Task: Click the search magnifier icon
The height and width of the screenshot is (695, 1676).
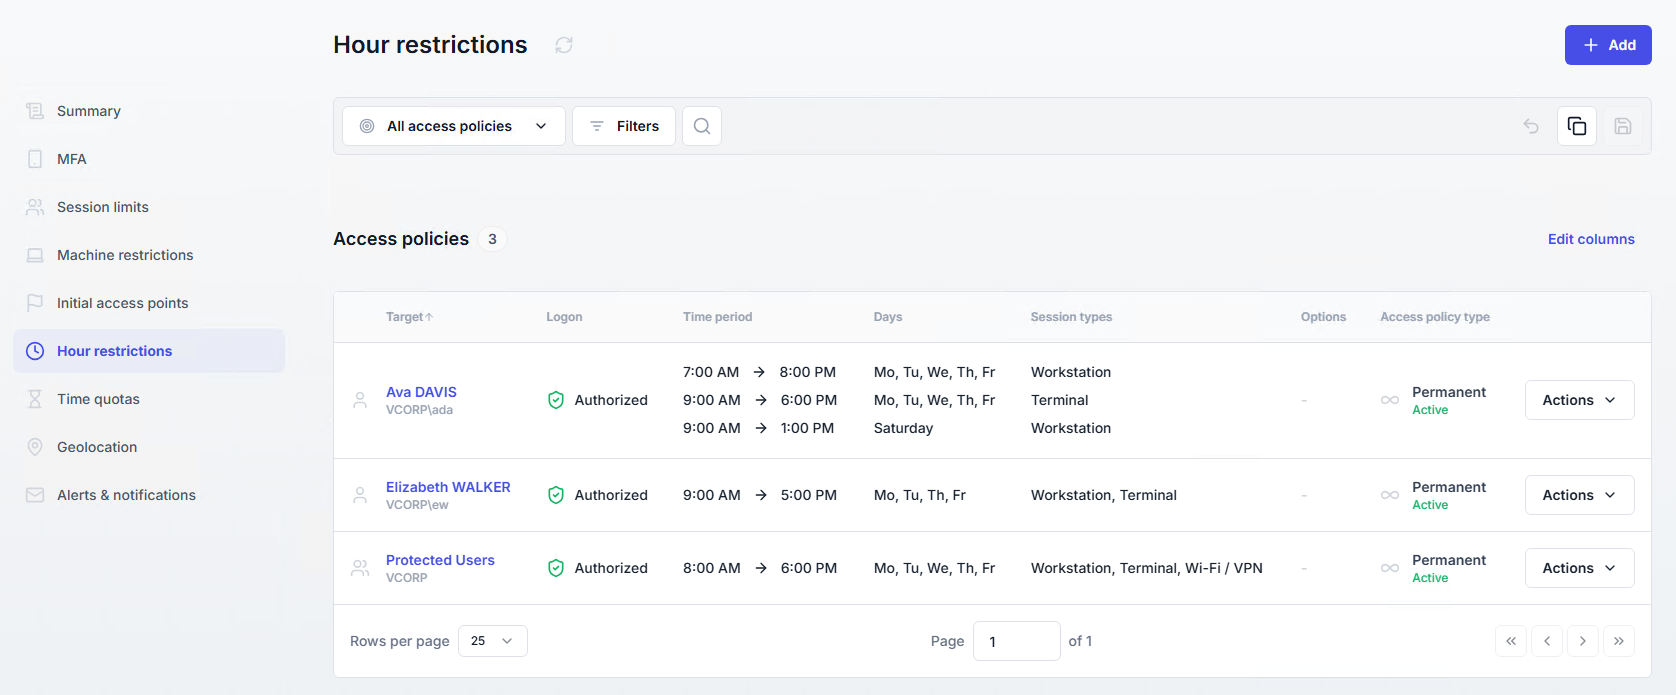Action: coord(702,126)
